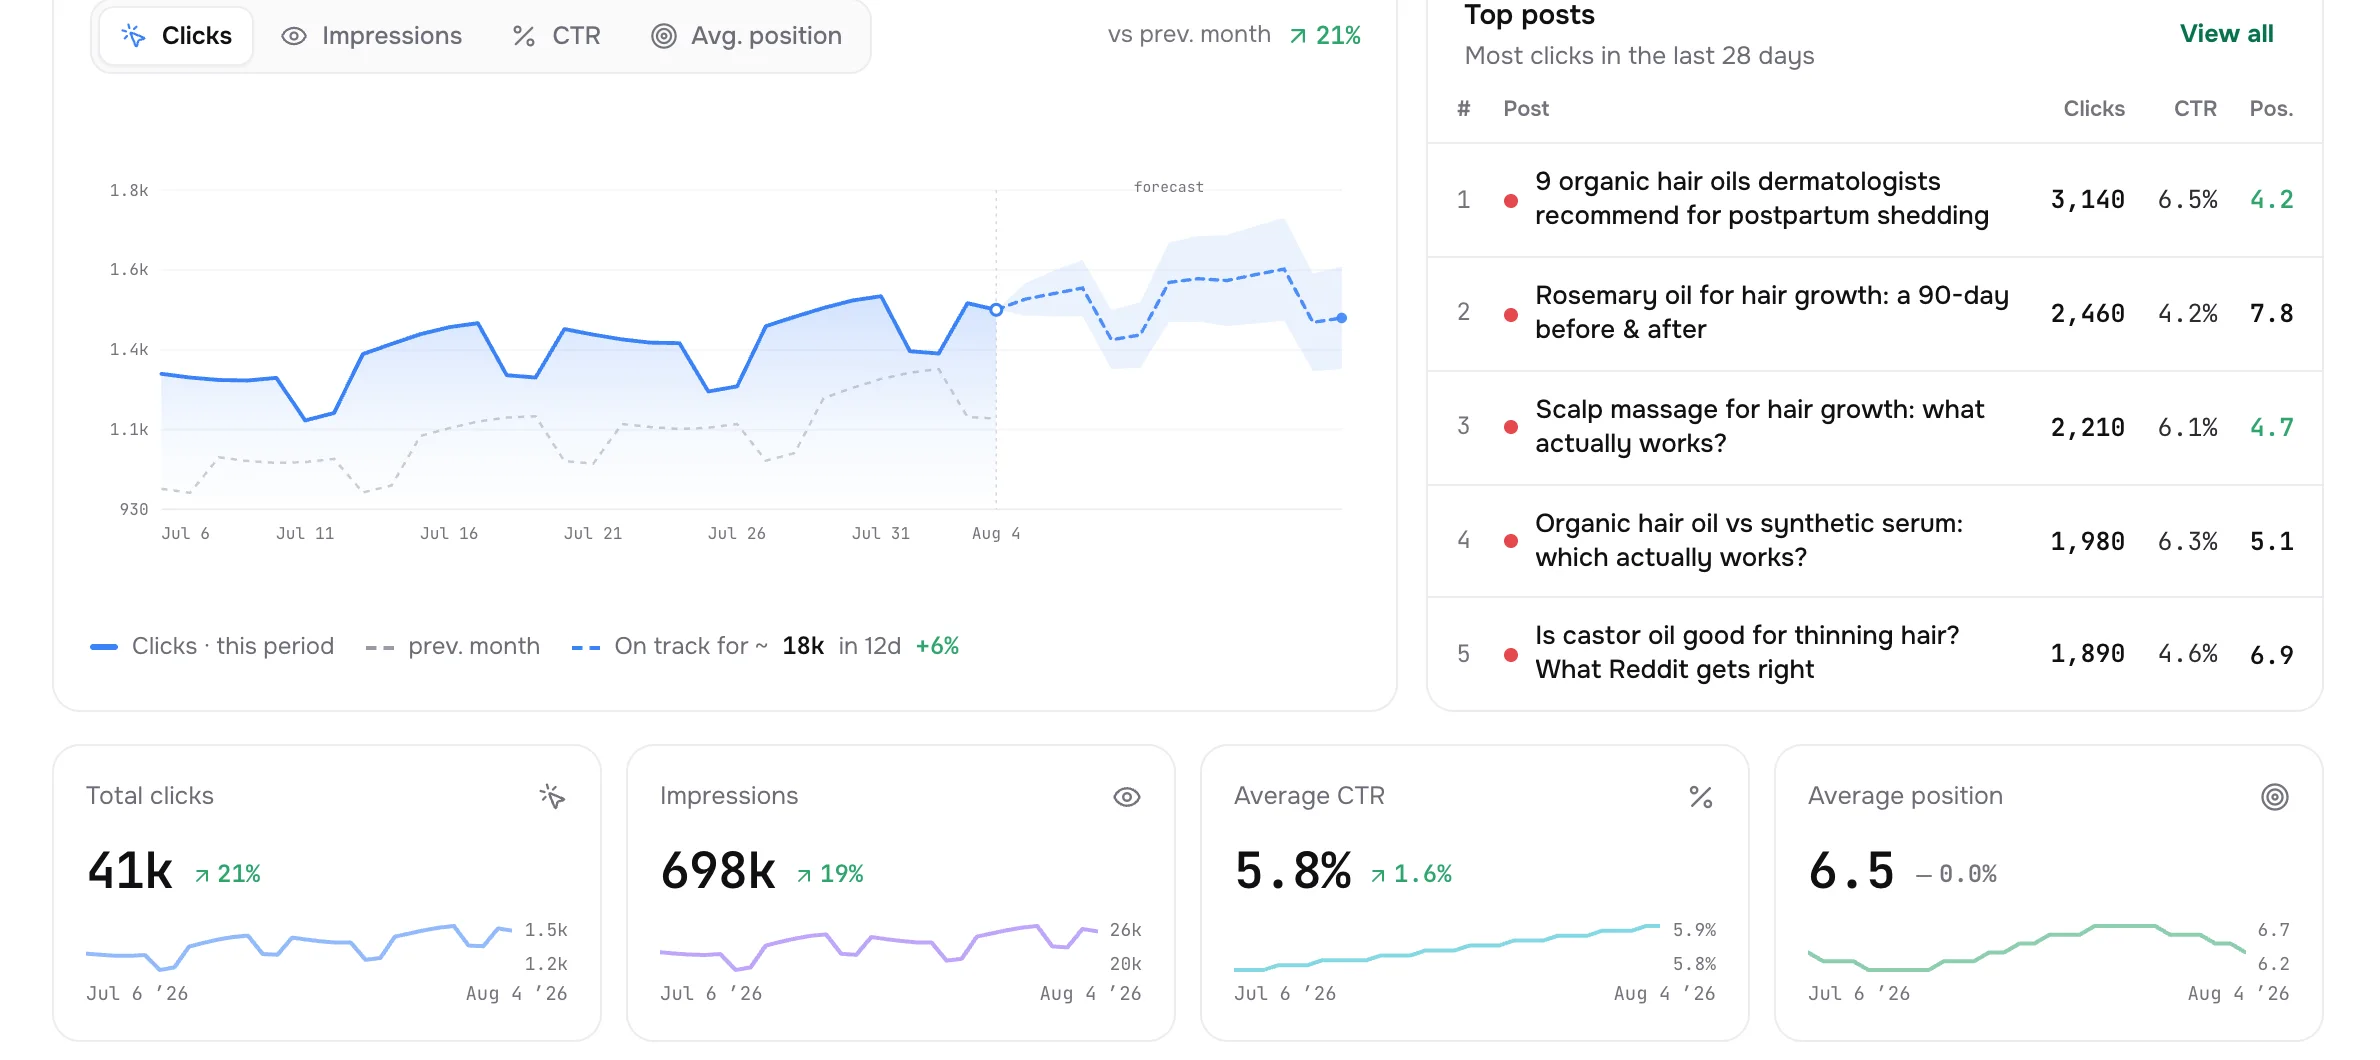Image resolution: width=2380 pixels, height=1060 pixels.
Task: Click the cursor icon on Total clicks card
Action: pyautogui.click(x=552, y=797)
